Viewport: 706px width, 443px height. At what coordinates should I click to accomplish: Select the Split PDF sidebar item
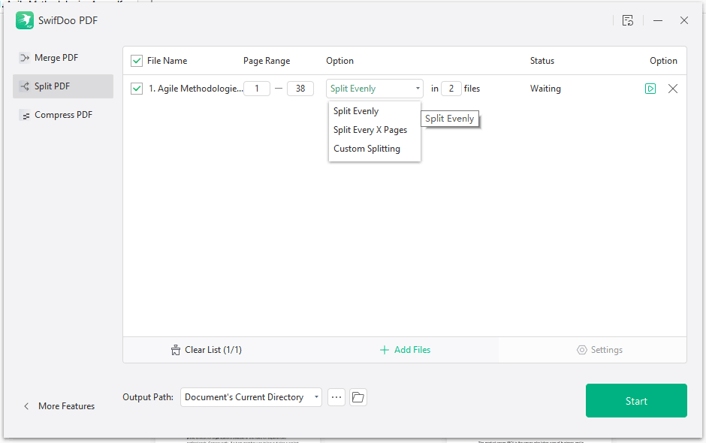point(63,86)
